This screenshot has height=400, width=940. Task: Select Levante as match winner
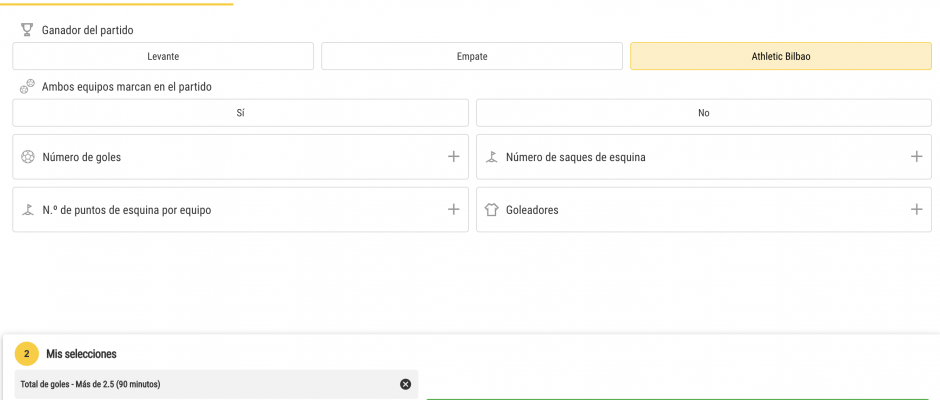pos(163,56)
